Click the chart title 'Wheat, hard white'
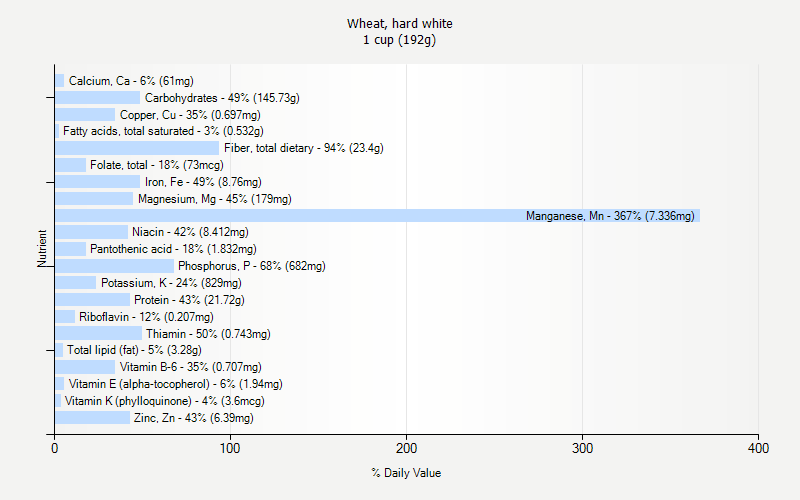This screenshot has width=800, height=500. pyautogui.click(x=399, y=23)
